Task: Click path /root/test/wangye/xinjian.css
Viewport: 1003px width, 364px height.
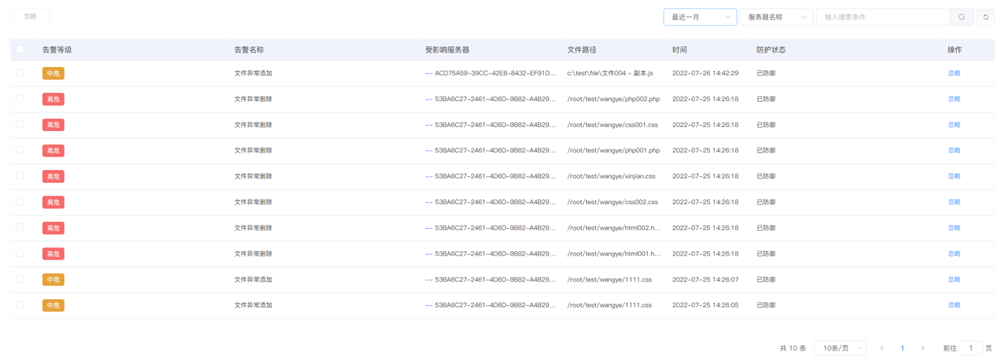Action: [x=611, y=176]
